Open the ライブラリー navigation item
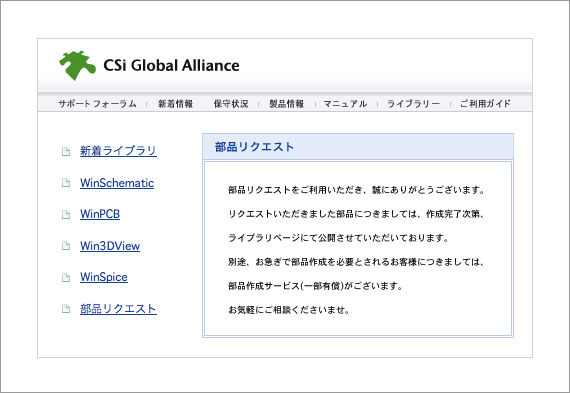 413,104
